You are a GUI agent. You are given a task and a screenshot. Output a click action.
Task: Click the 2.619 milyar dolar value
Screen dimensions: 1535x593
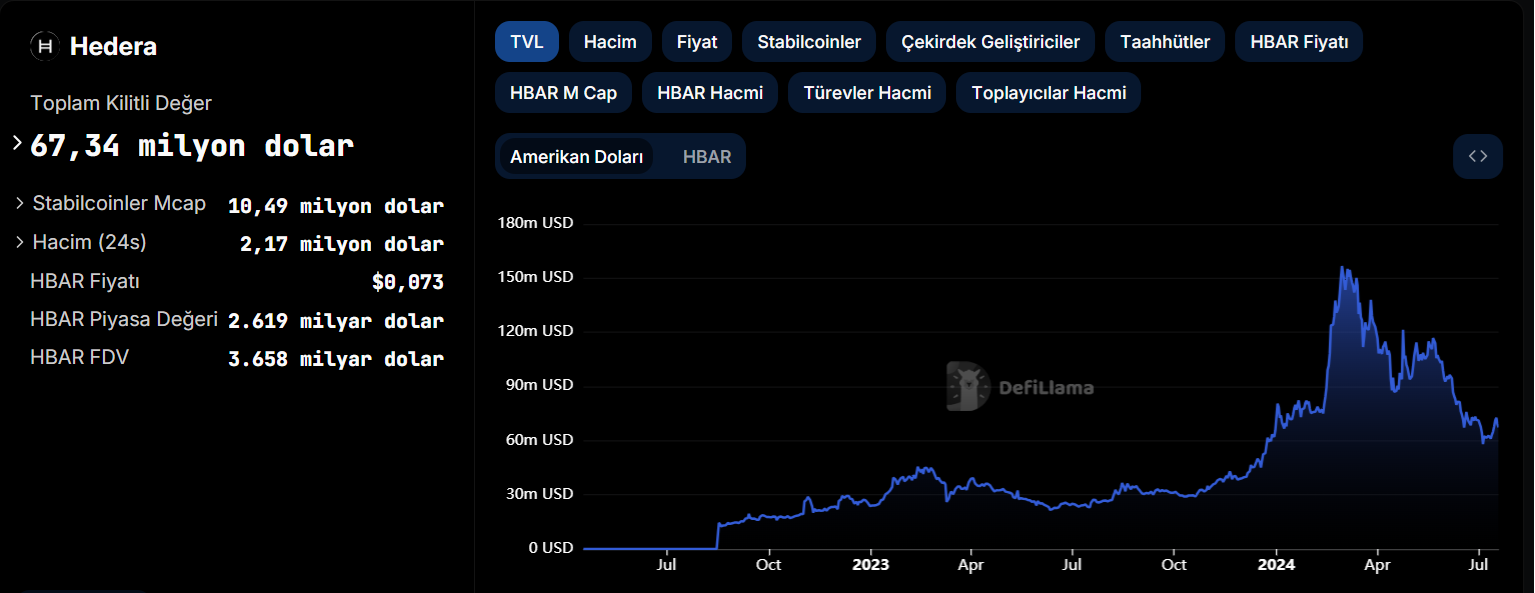(x=336, y=321)
